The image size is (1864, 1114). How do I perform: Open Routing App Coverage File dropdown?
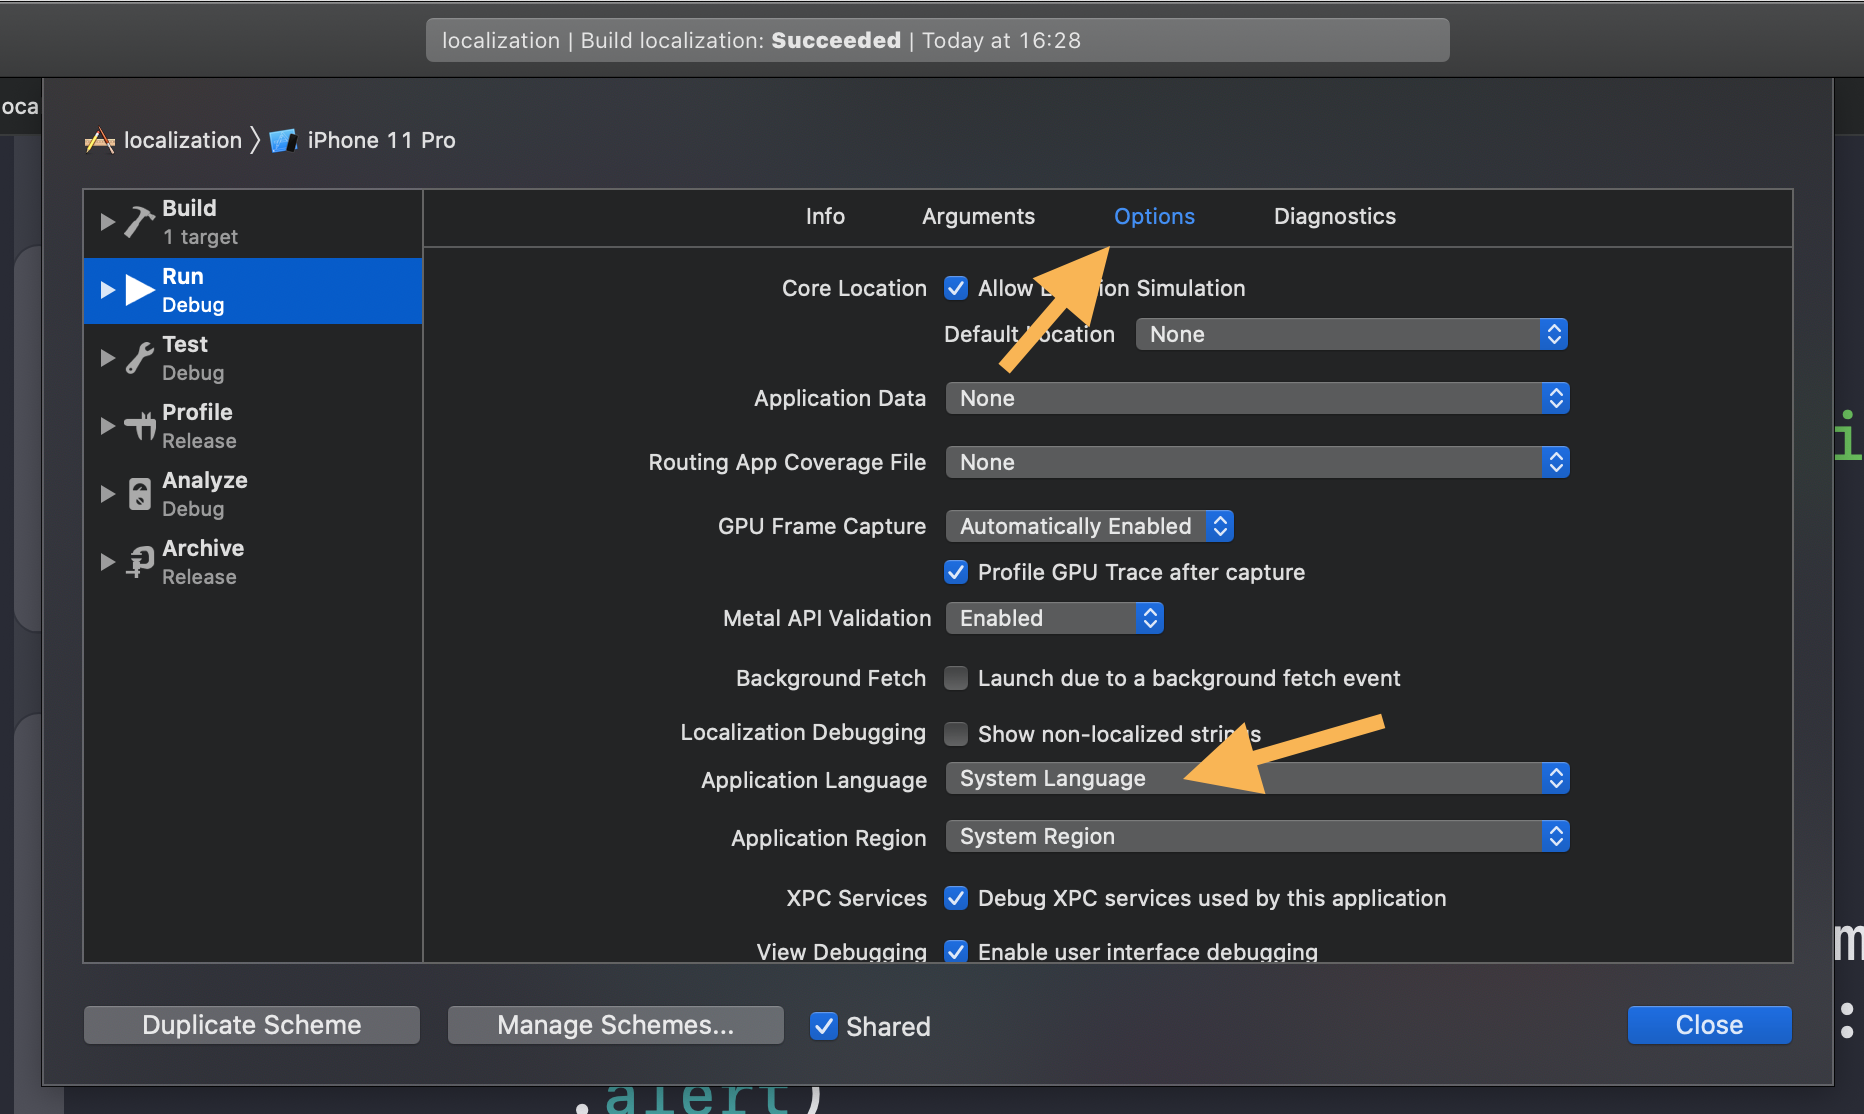(x=1257, y=462)
